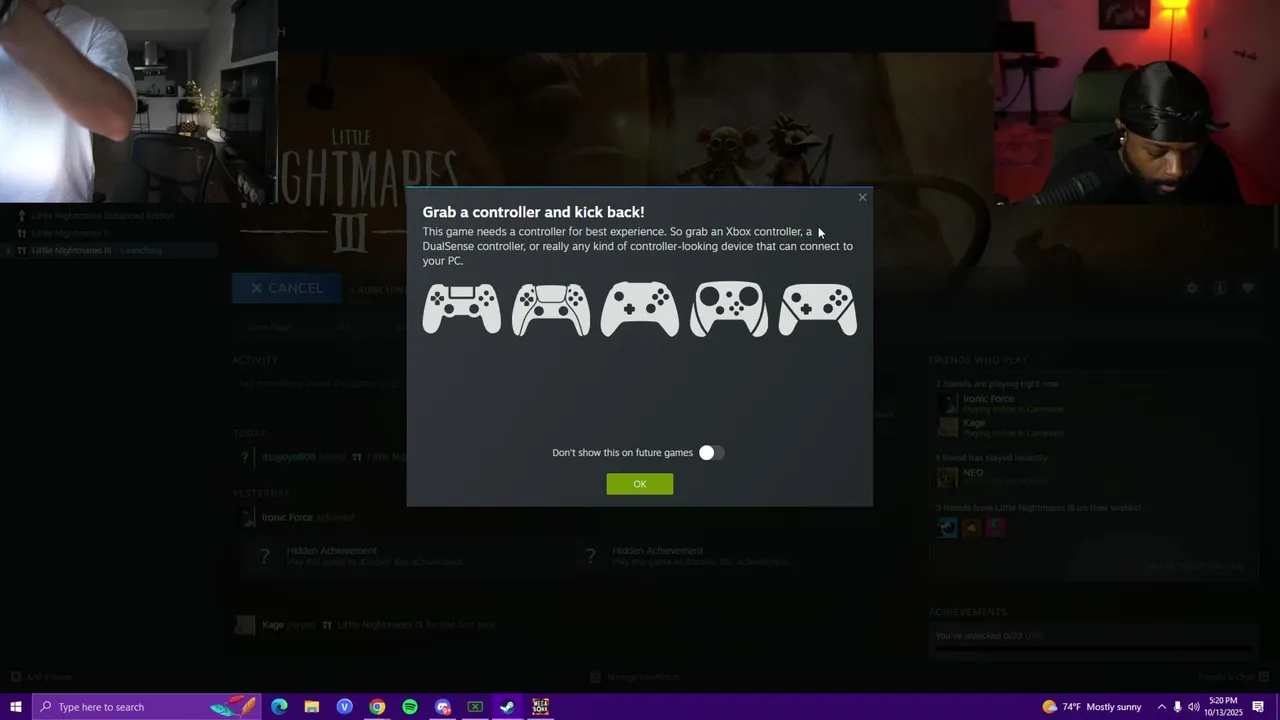Open Google Chrome from taskbar
Image resolution: width=1280 pixels, height=720 pixels.
coord(377,707)
